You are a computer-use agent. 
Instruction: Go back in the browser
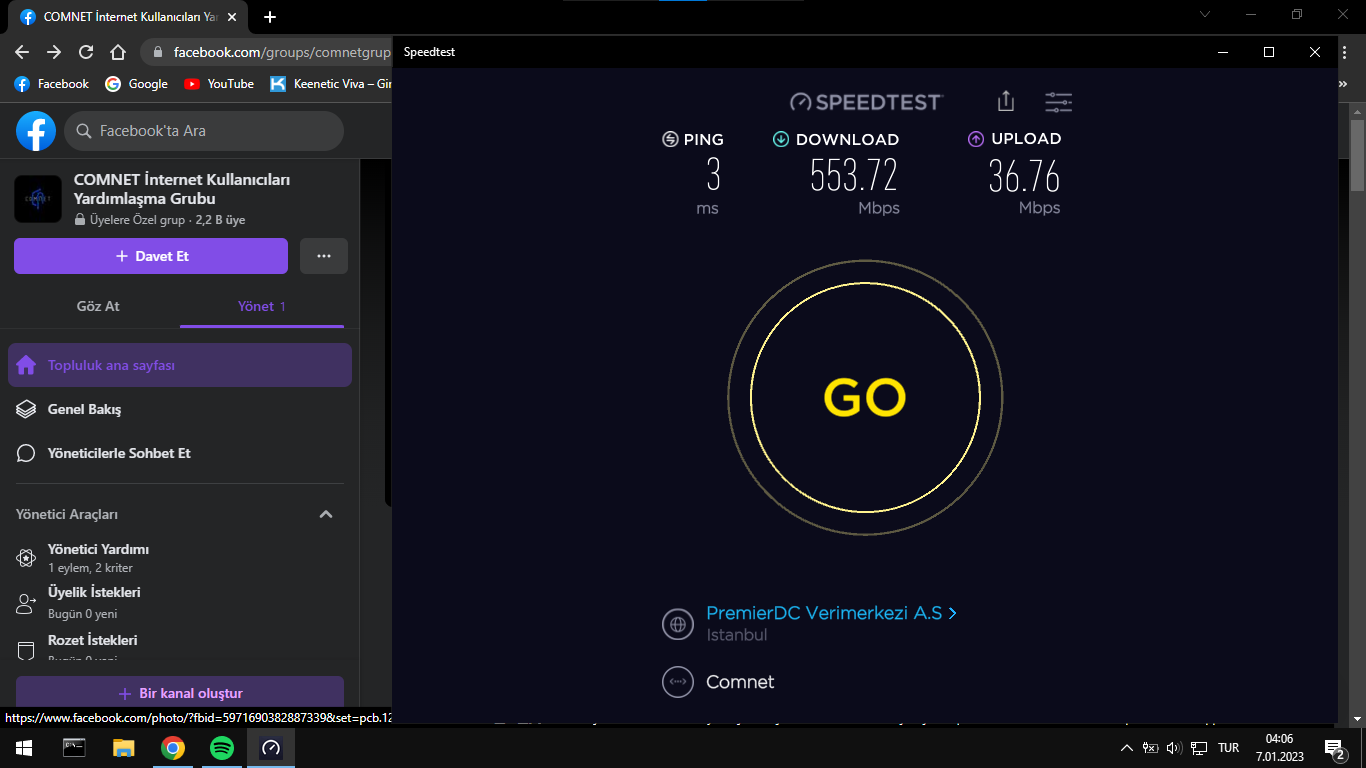coord(22,52)
